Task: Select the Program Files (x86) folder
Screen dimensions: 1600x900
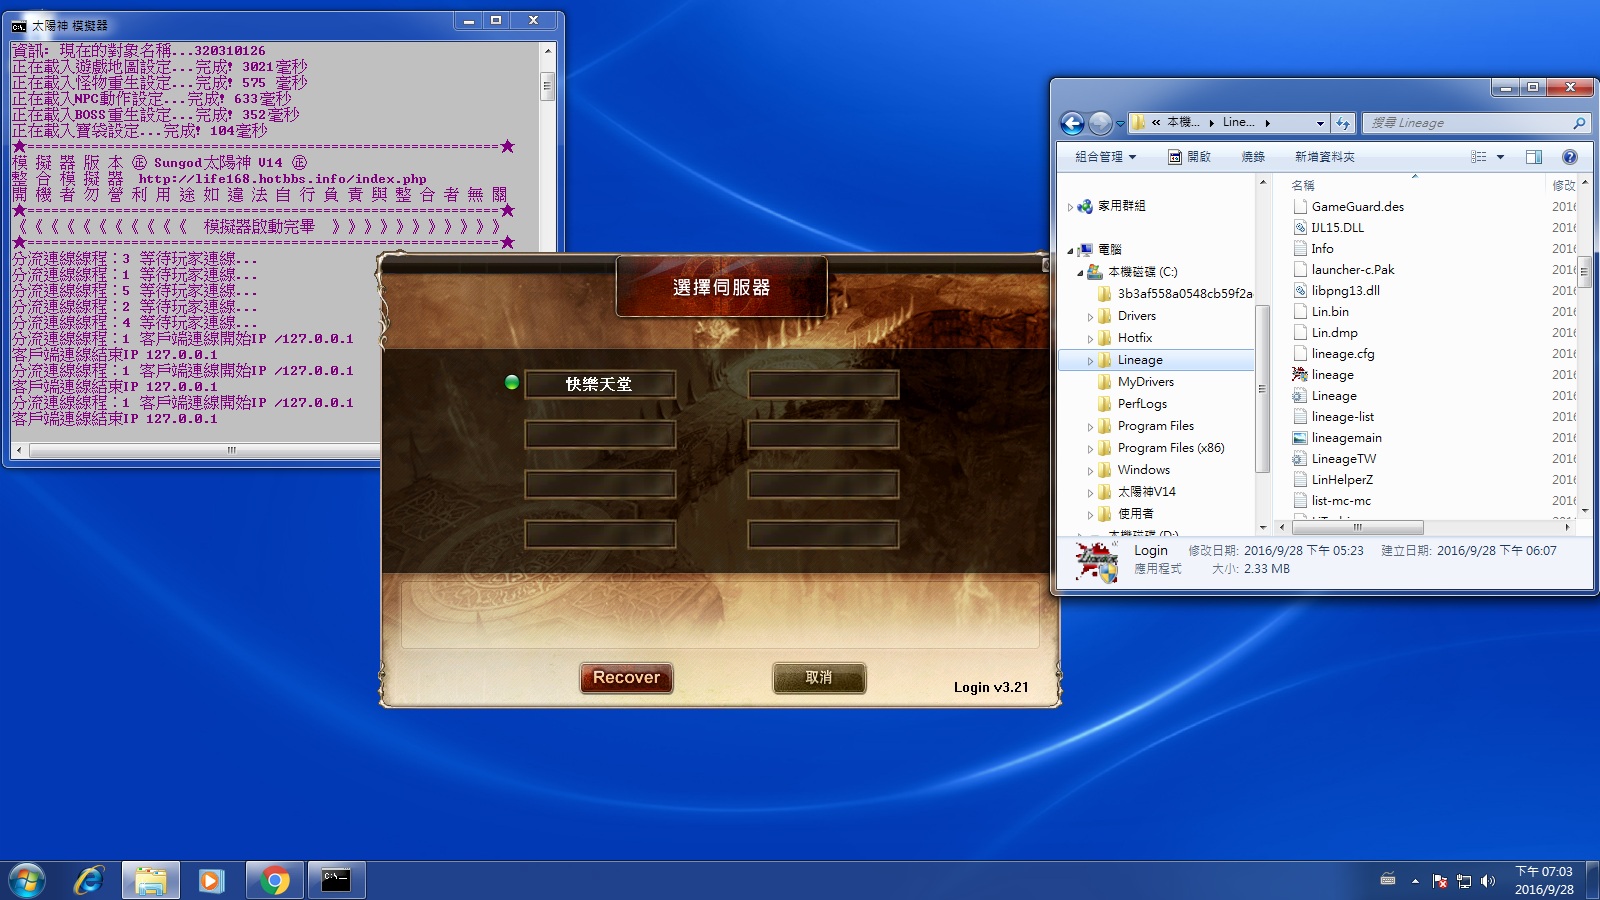Action: pos(1170,448)
